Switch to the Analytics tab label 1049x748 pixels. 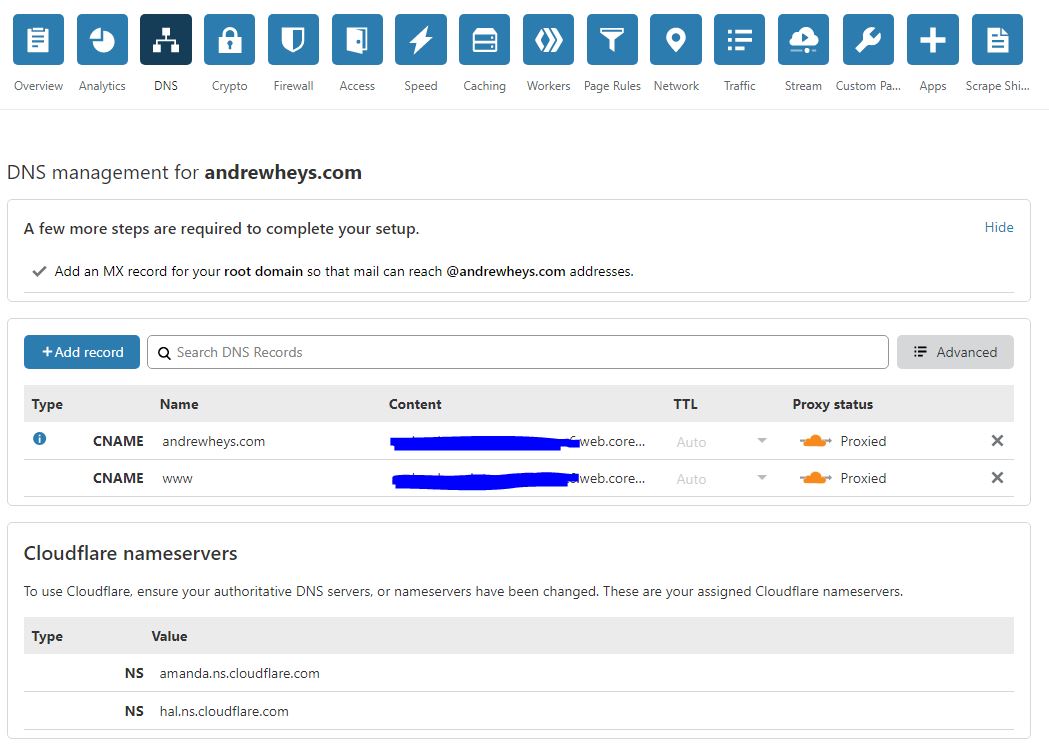pos(102,86)
